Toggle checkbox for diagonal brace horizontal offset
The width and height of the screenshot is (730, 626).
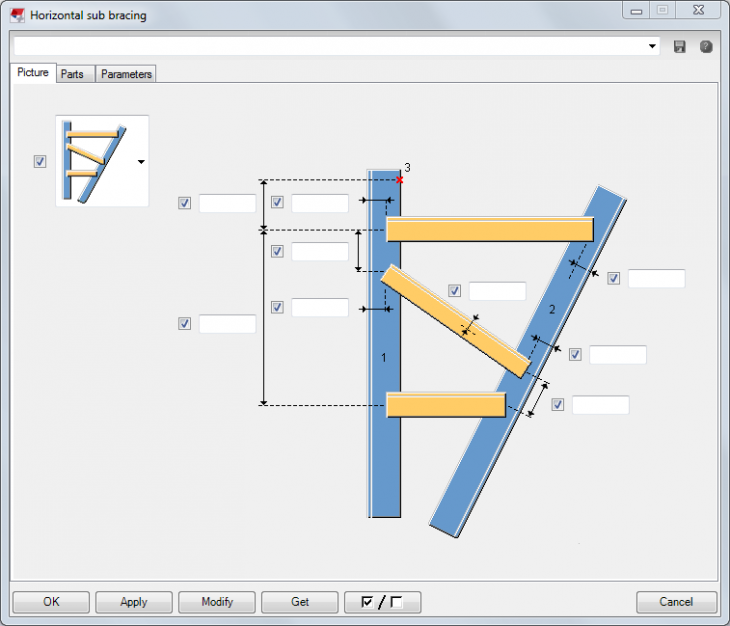click(277, 307)
